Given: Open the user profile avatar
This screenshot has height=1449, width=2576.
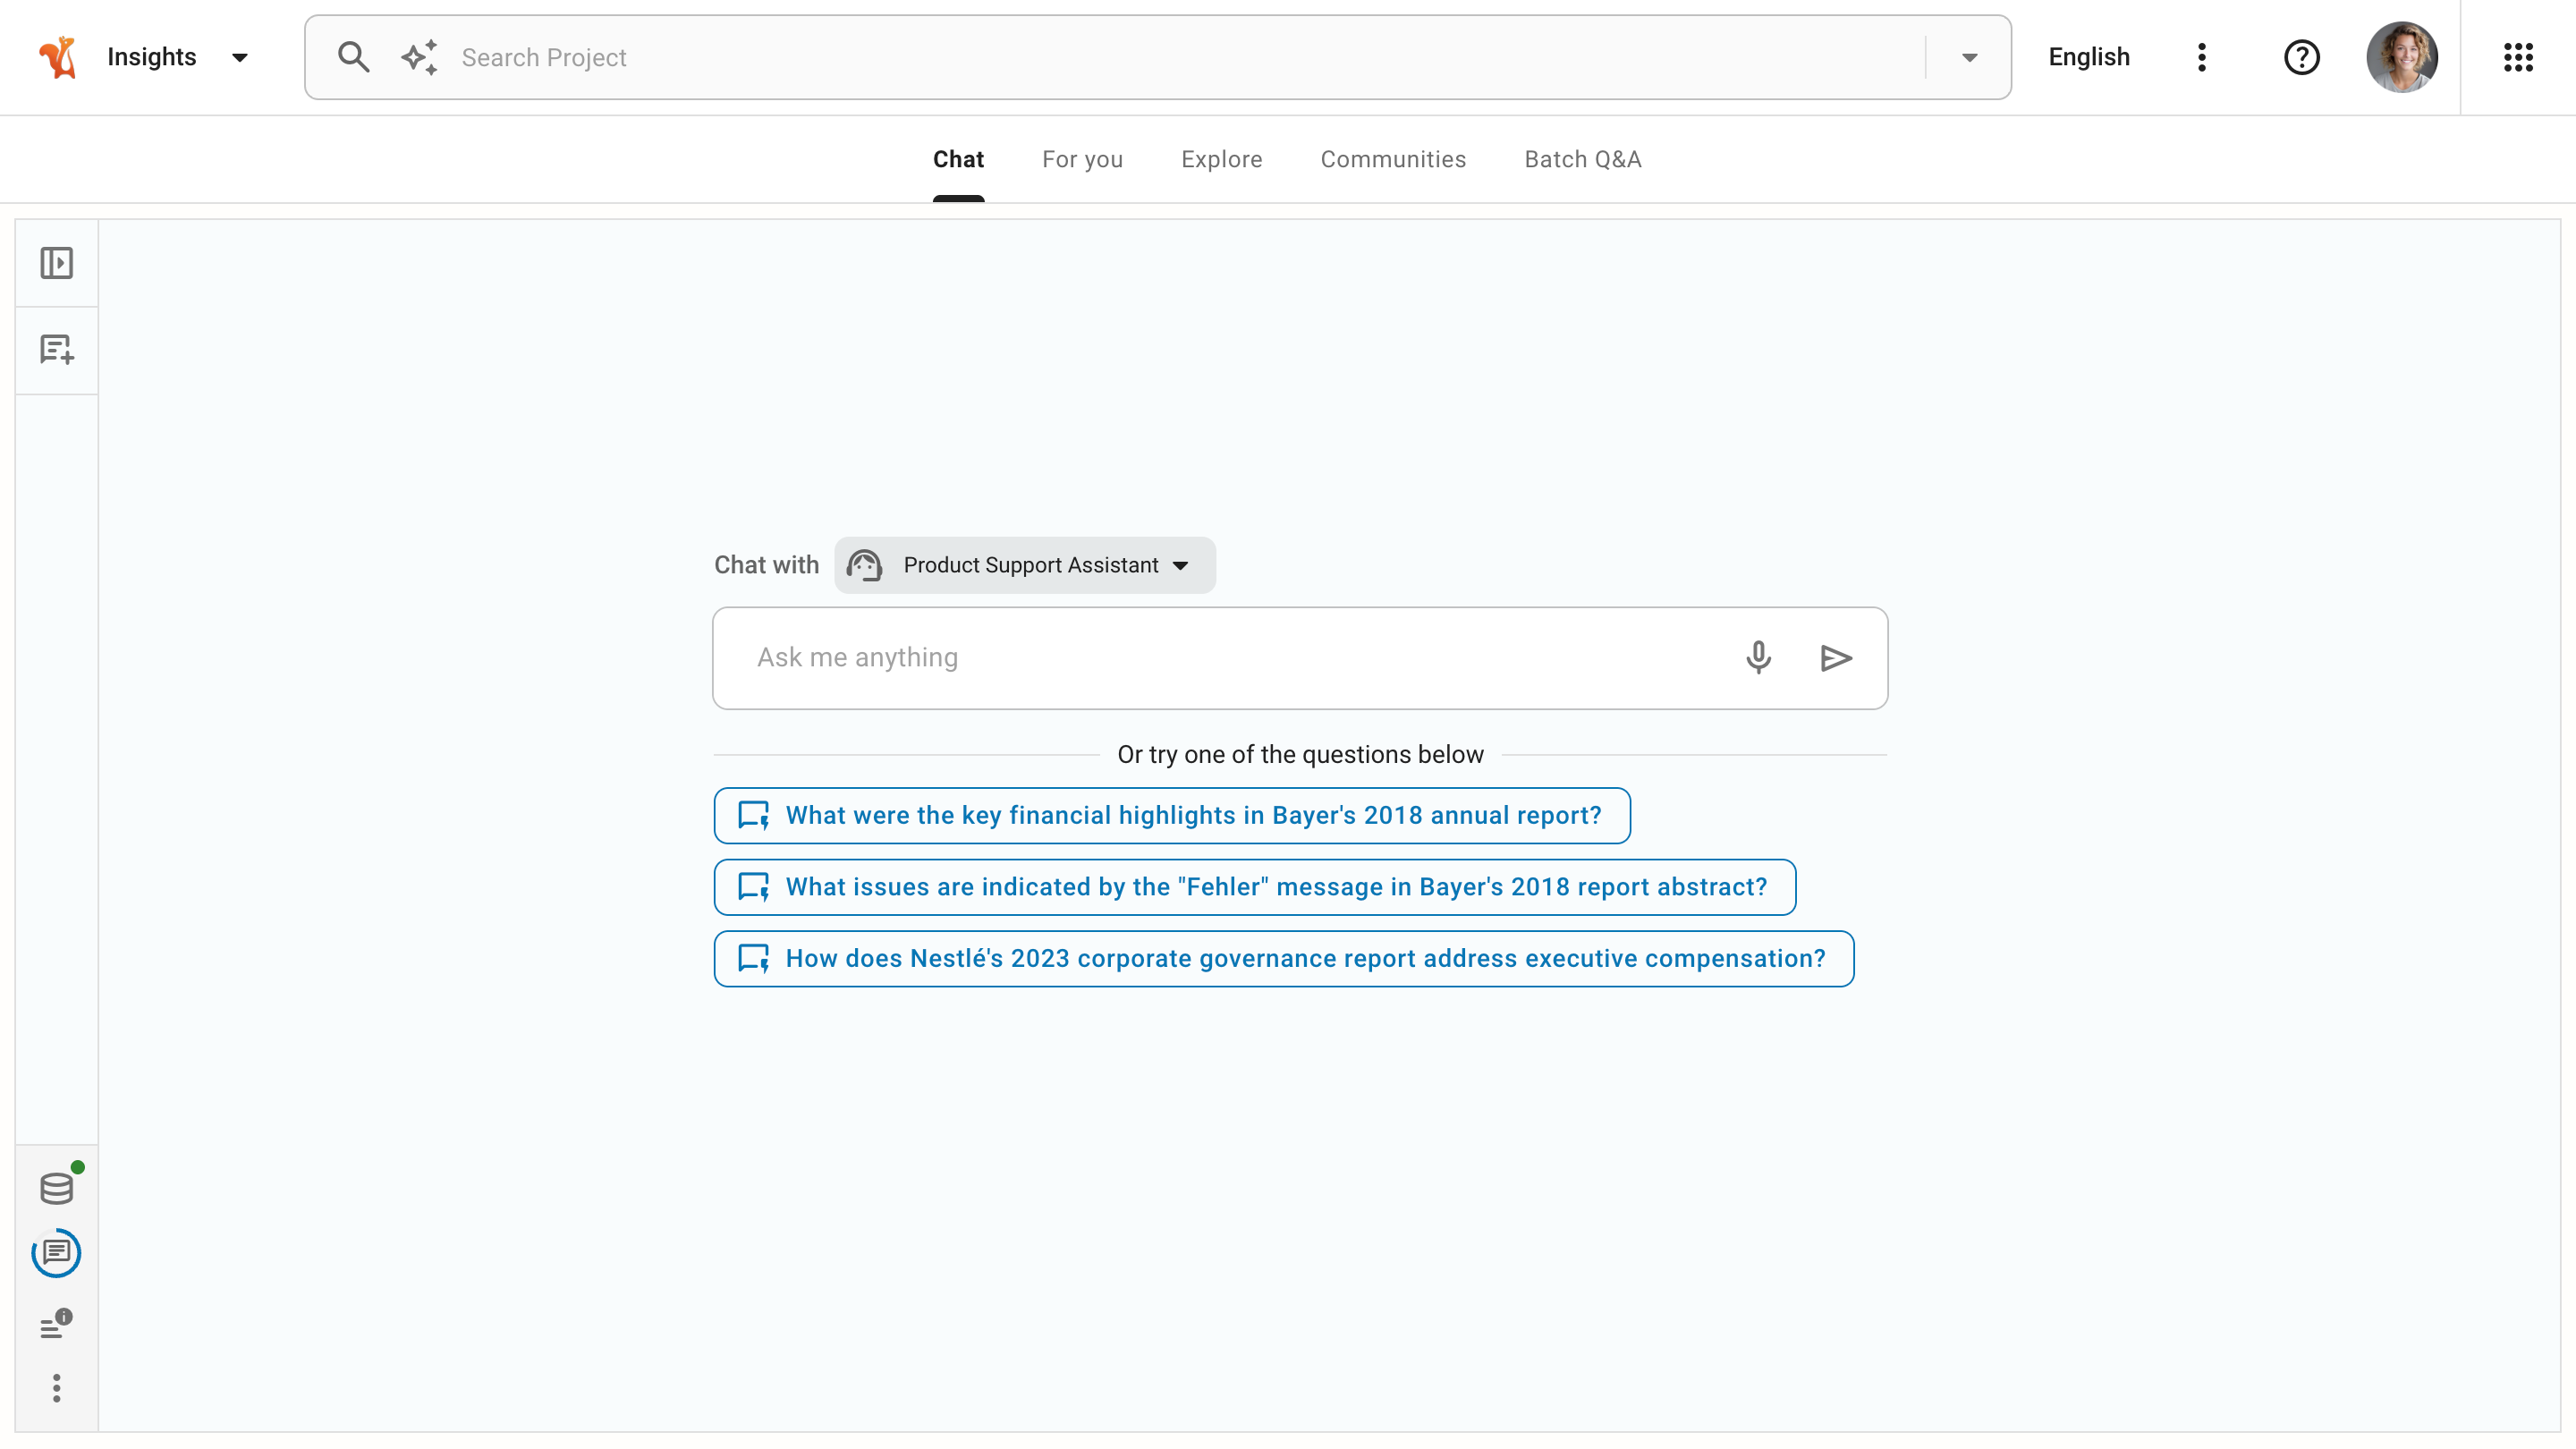Looking at the screenshot, I should 2401,57.
